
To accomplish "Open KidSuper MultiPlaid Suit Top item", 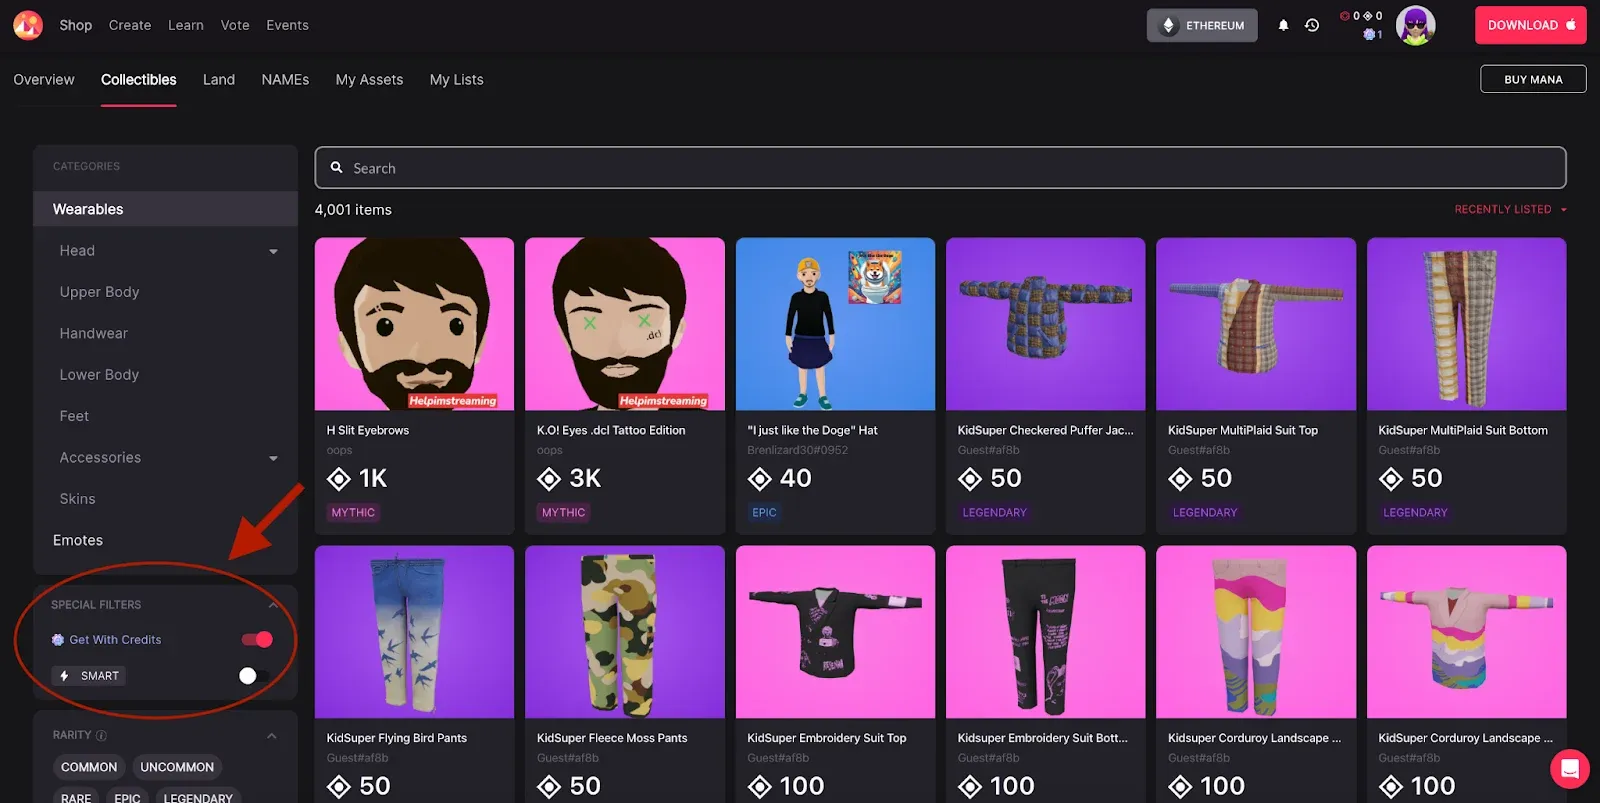I will pos(1256,385).
